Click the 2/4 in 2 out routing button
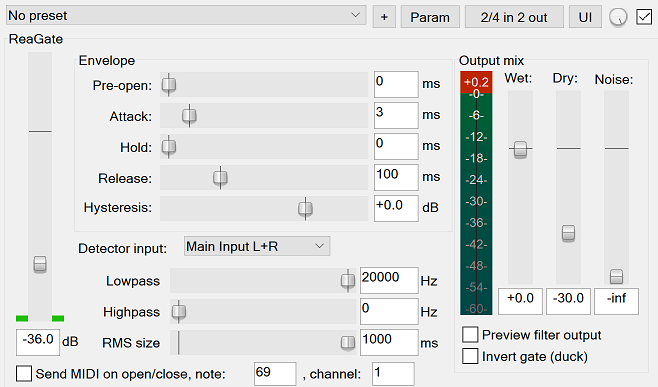Screen dimensions: 658x387 (514, 17)
